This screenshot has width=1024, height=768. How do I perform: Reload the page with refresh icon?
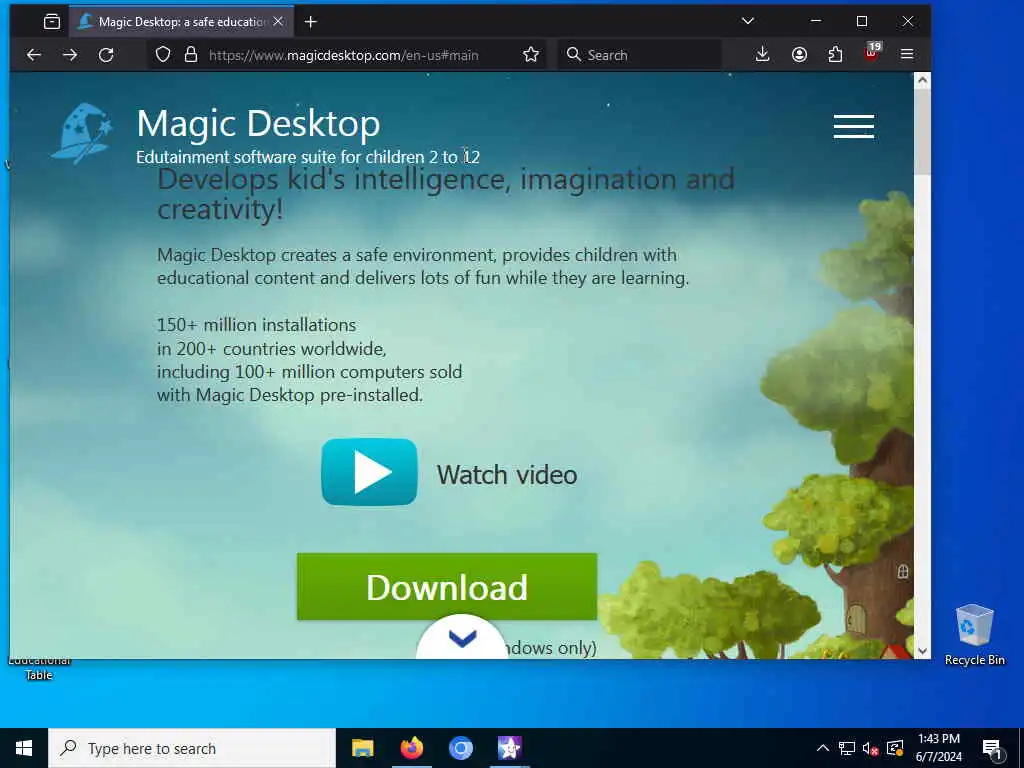pyautogui.click(x=106, y=55)
